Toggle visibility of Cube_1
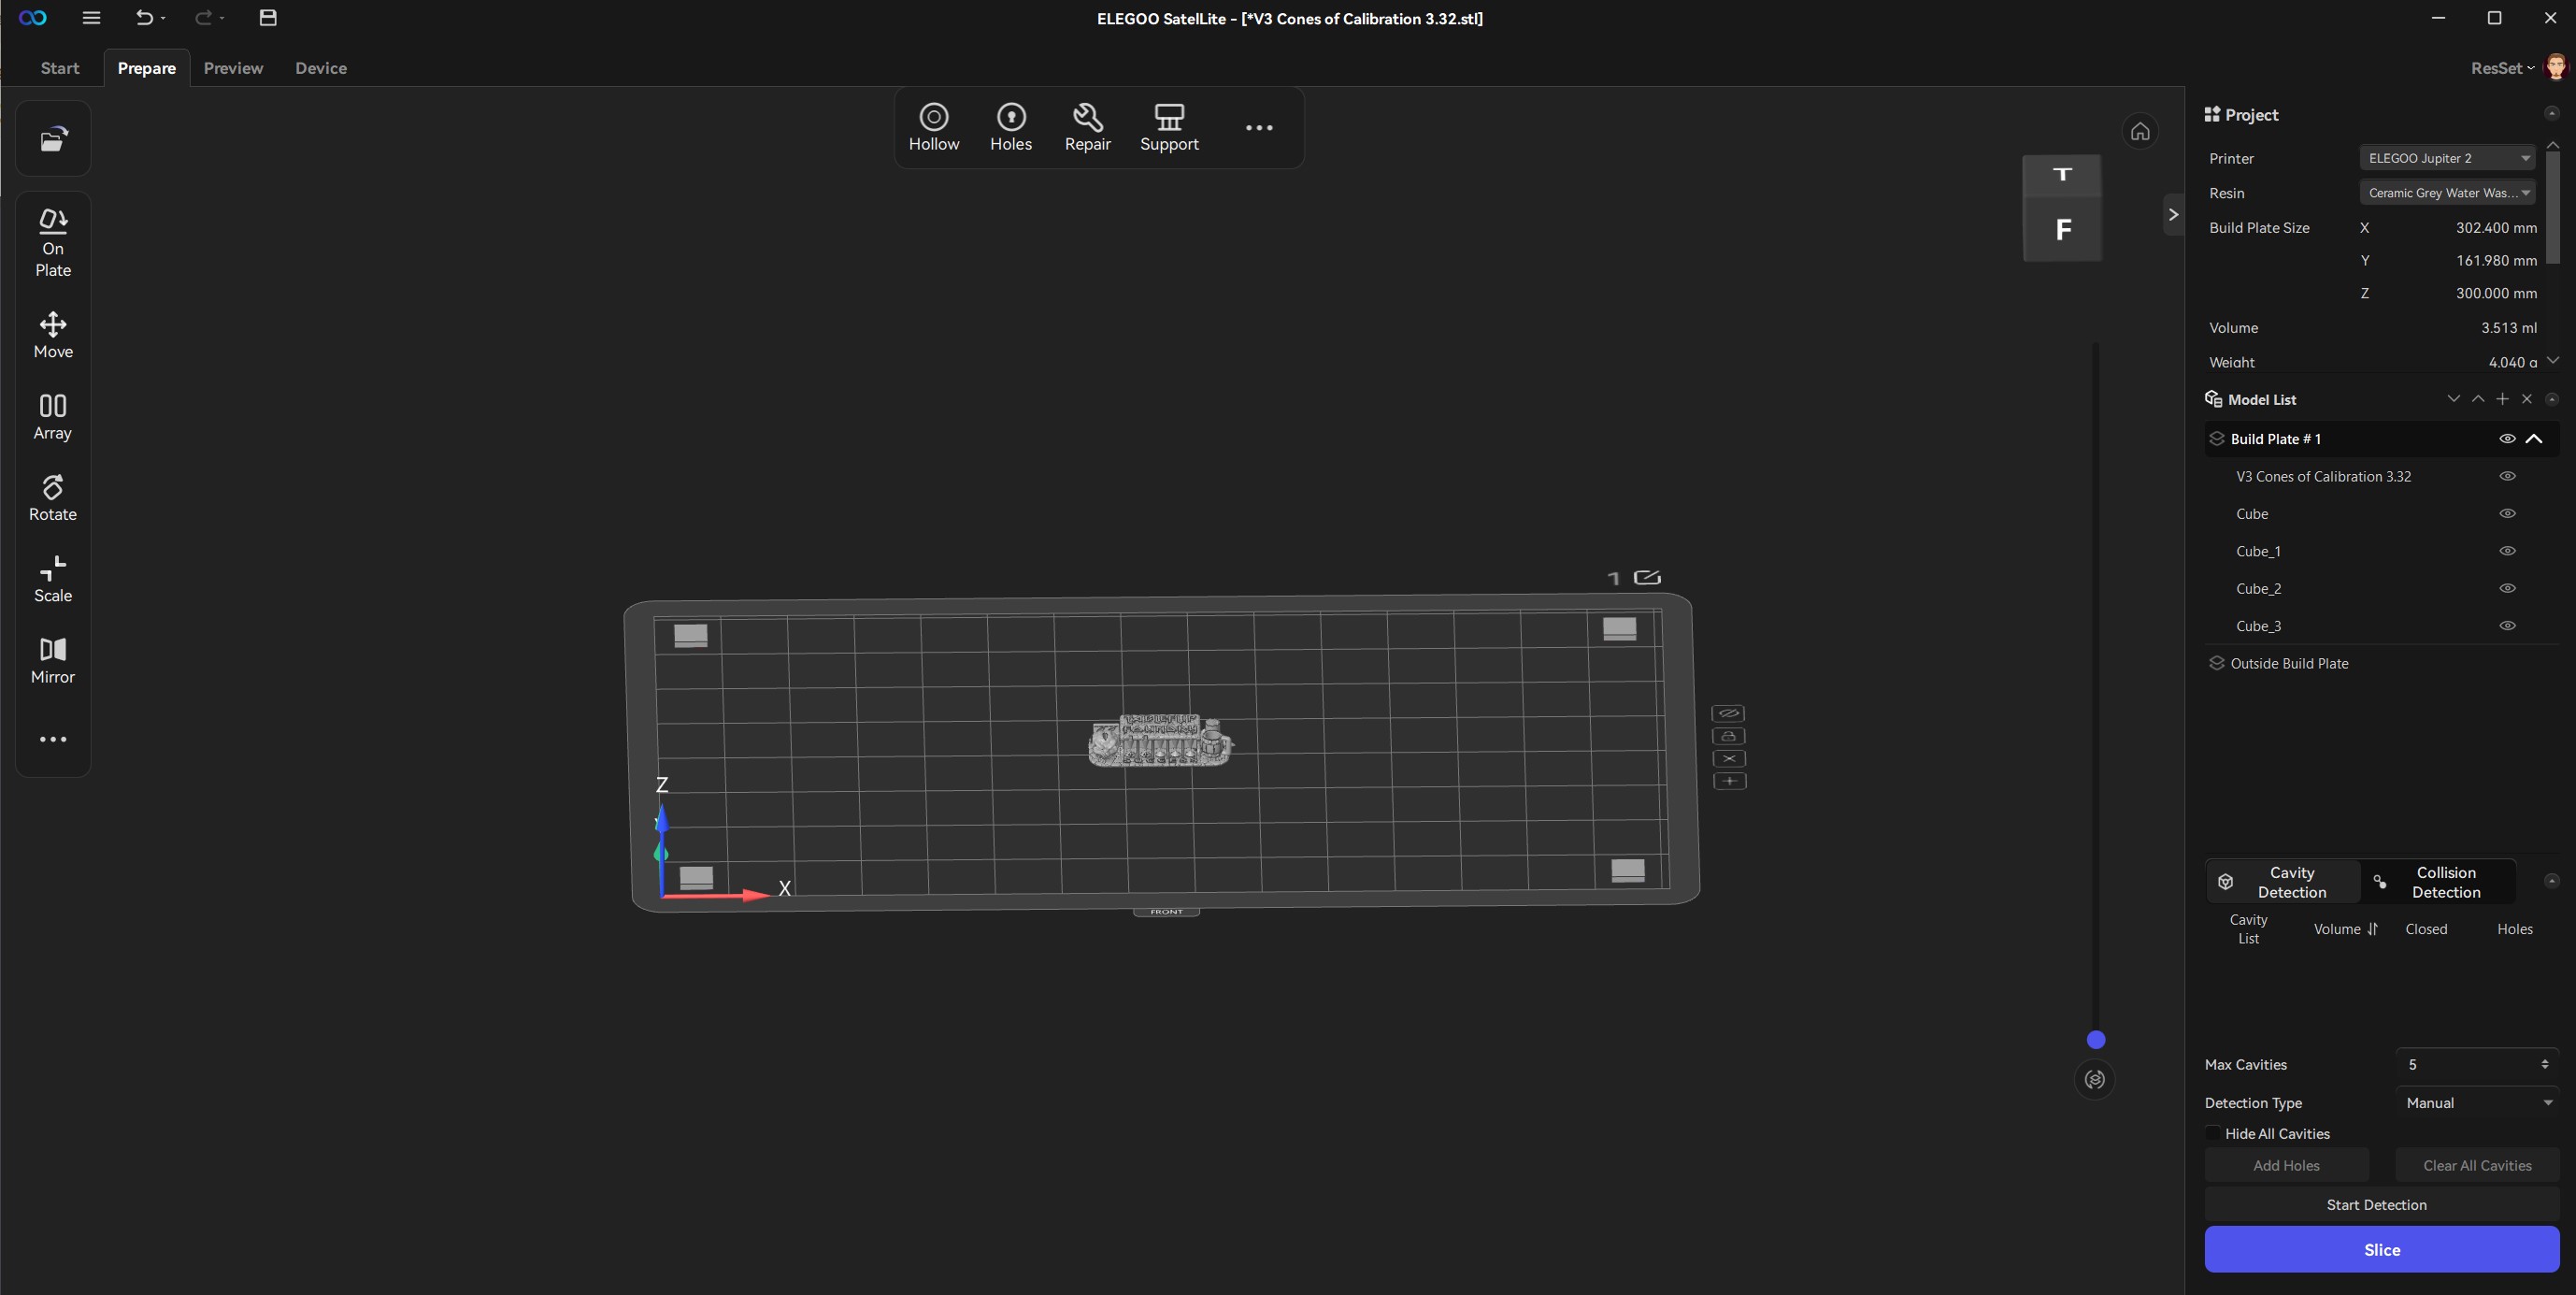The height and width of the screenshot is (1295, 2576). [2507, 551]
